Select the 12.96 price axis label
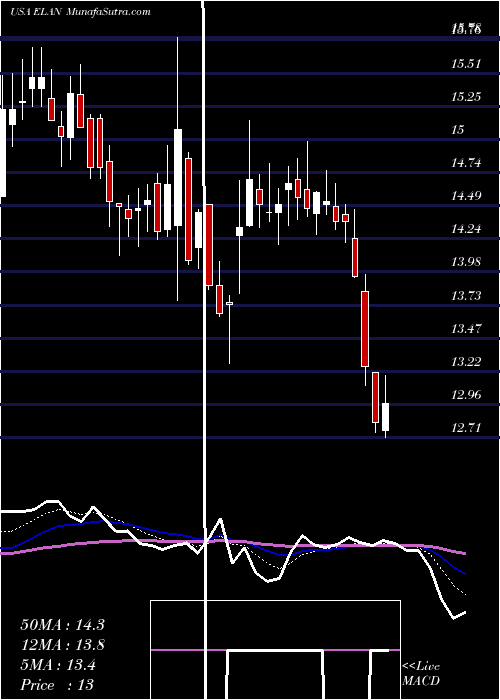The width and height of the screenshot is (500, 700). coord(466,395)
